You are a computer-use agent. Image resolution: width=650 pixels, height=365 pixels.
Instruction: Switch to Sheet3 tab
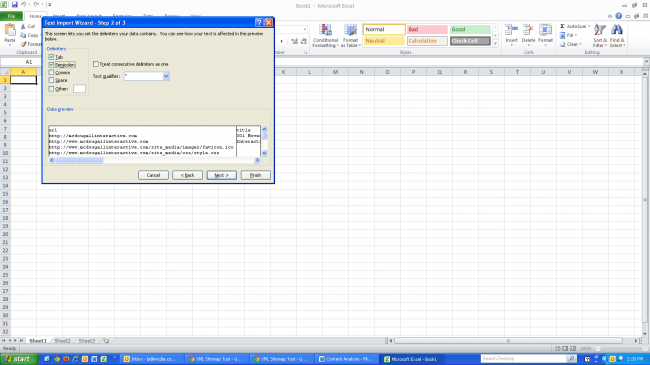87,341
